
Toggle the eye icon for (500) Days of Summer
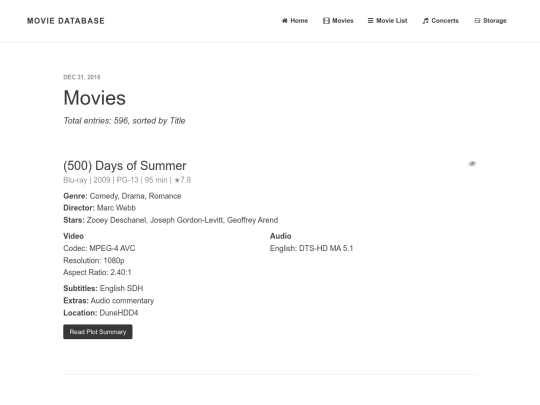tap(472, 164)
